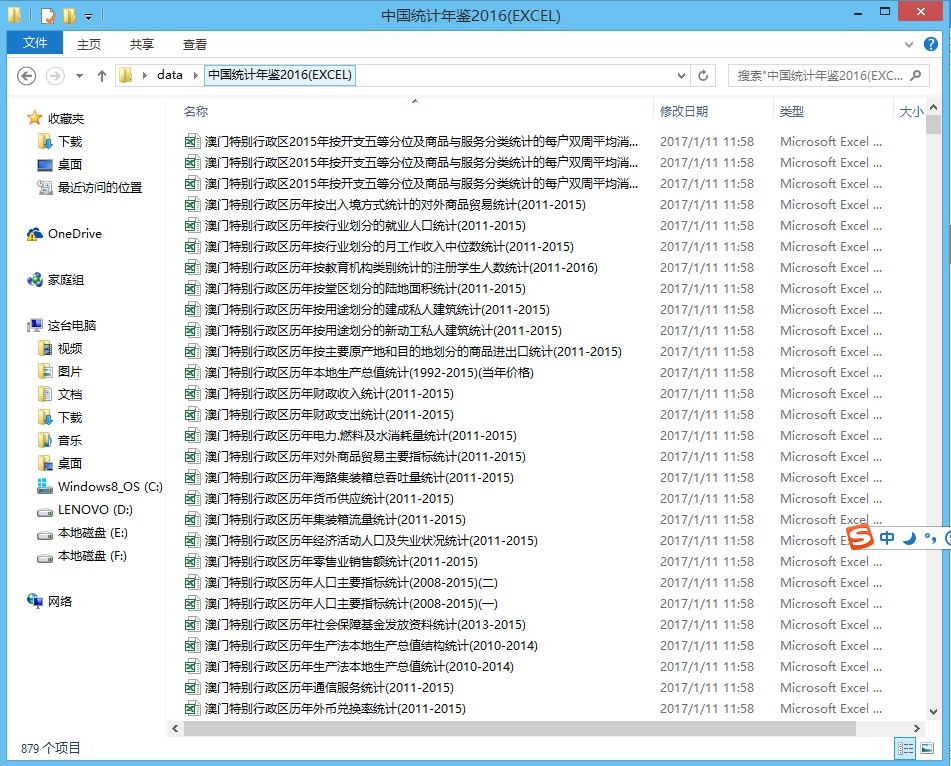Click the search magnifier icon
The image size is (951, 766).
(916, 75)
